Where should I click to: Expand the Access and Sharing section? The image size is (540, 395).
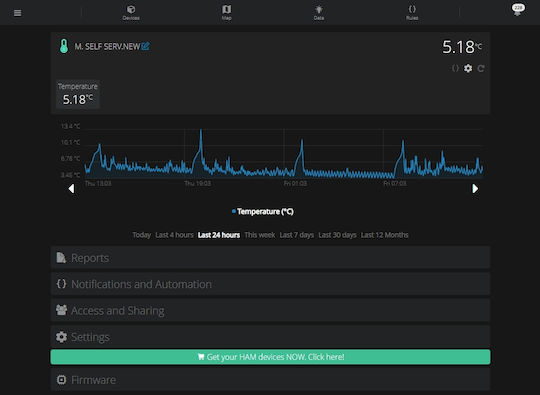(270, 311)
